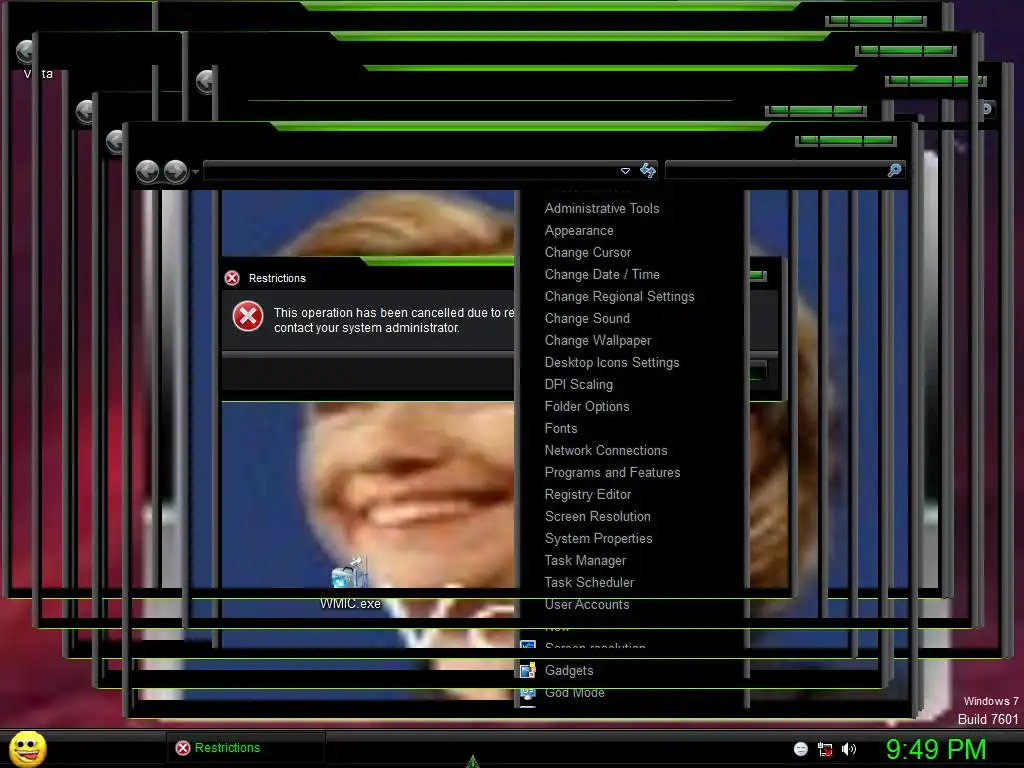Show the 9:49 PM clock
The image size is (1024, 768).
936,749
